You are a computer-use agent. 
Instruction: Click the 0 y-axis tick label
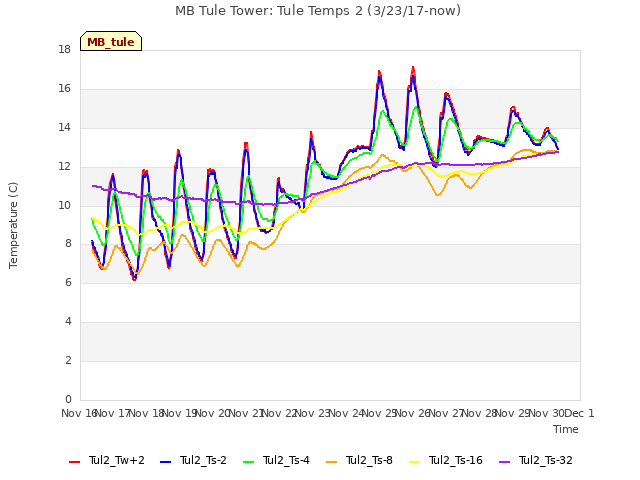pos(68,399)
